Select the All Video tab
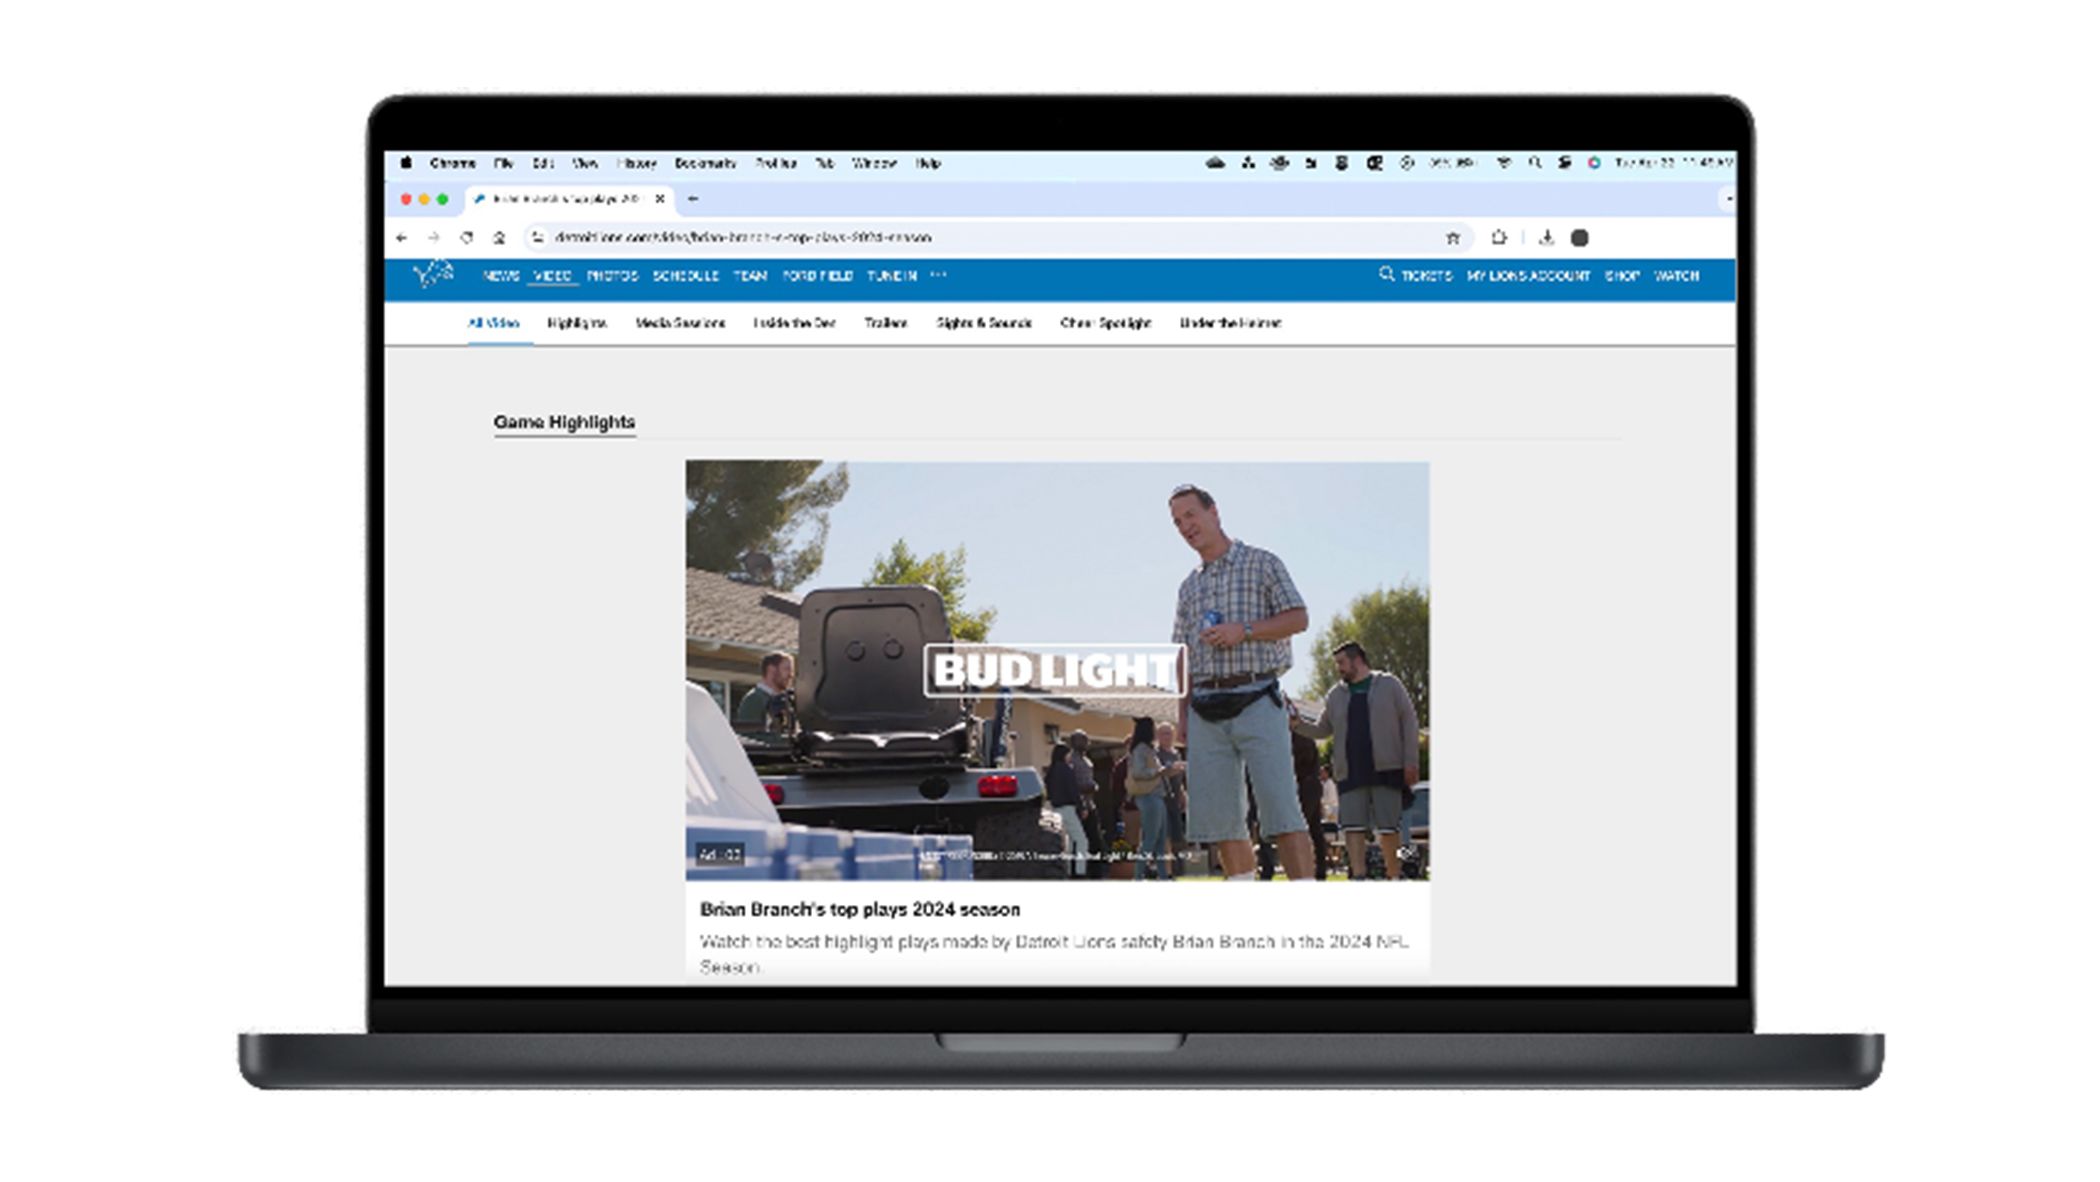This screenshot has height=1182, width=2100. [x=494, y=323]
